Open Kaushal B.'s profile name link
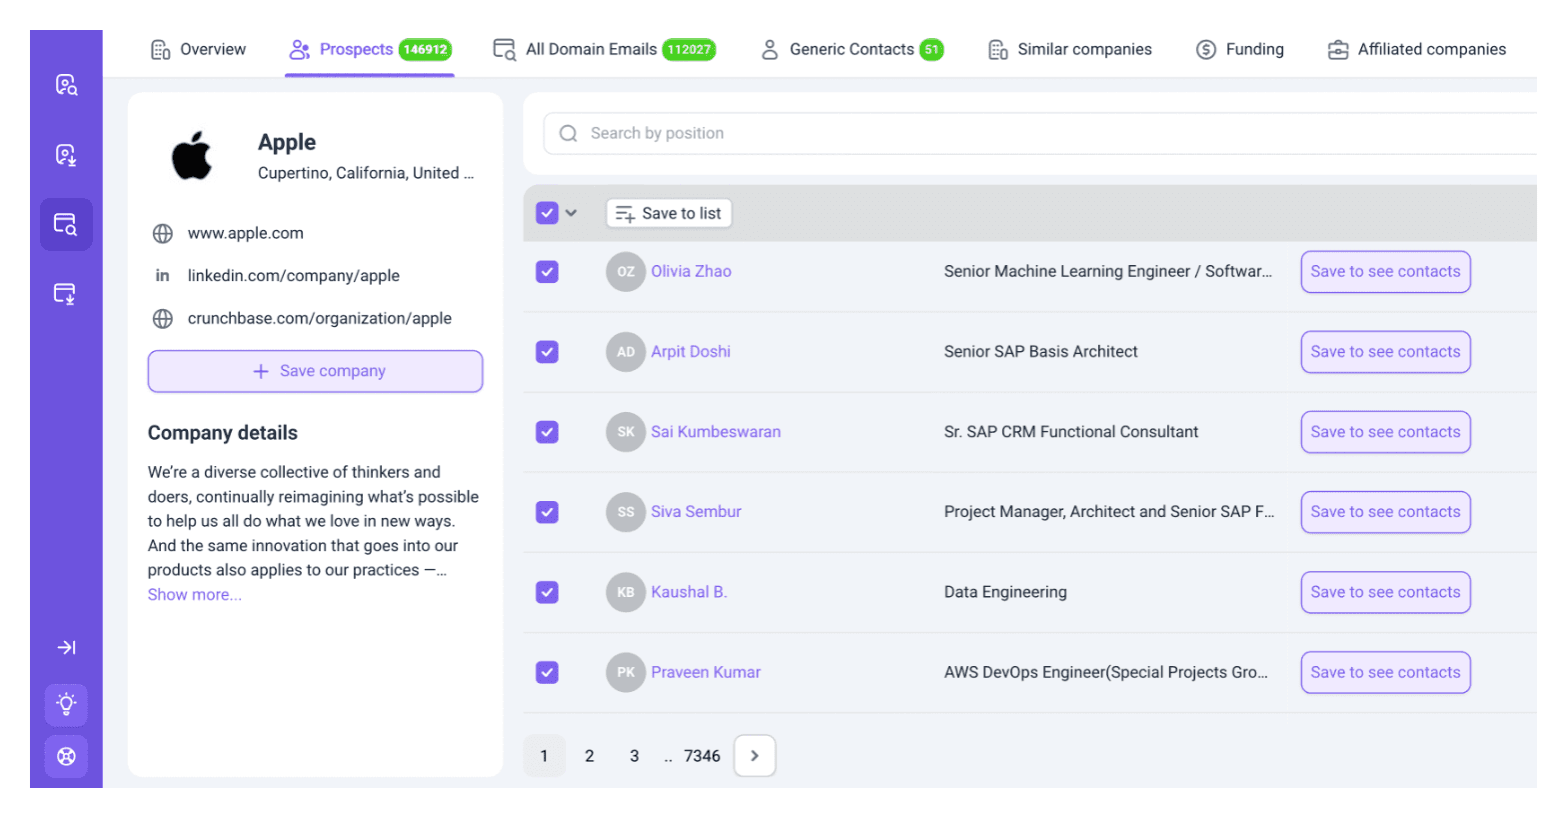 pyautogui.click(x=689, y=592)
